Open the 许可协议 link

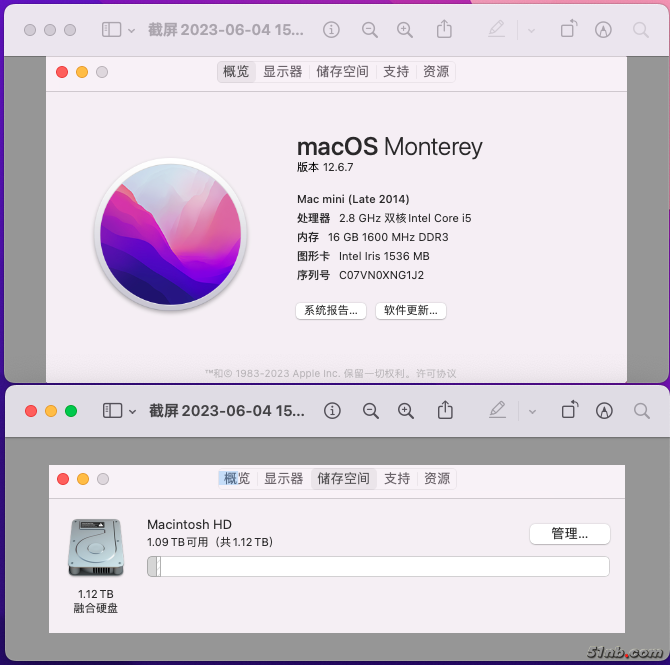(436, 374)
